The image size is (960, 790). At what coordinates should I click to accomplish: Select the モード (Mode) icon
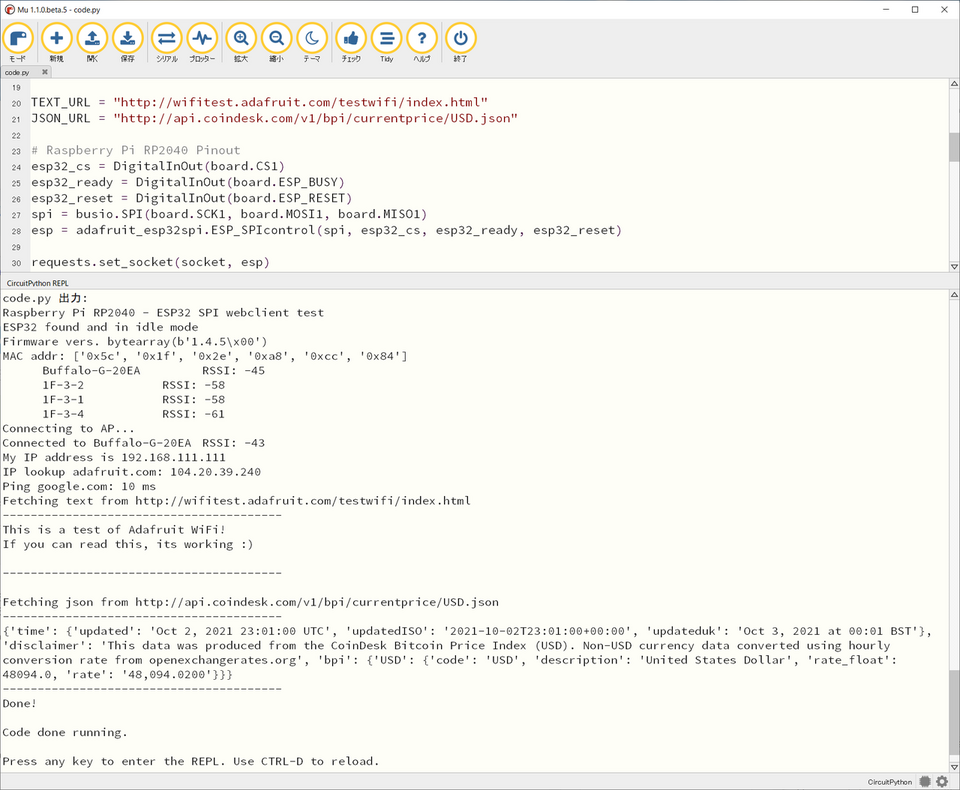[x=18, y=40]
